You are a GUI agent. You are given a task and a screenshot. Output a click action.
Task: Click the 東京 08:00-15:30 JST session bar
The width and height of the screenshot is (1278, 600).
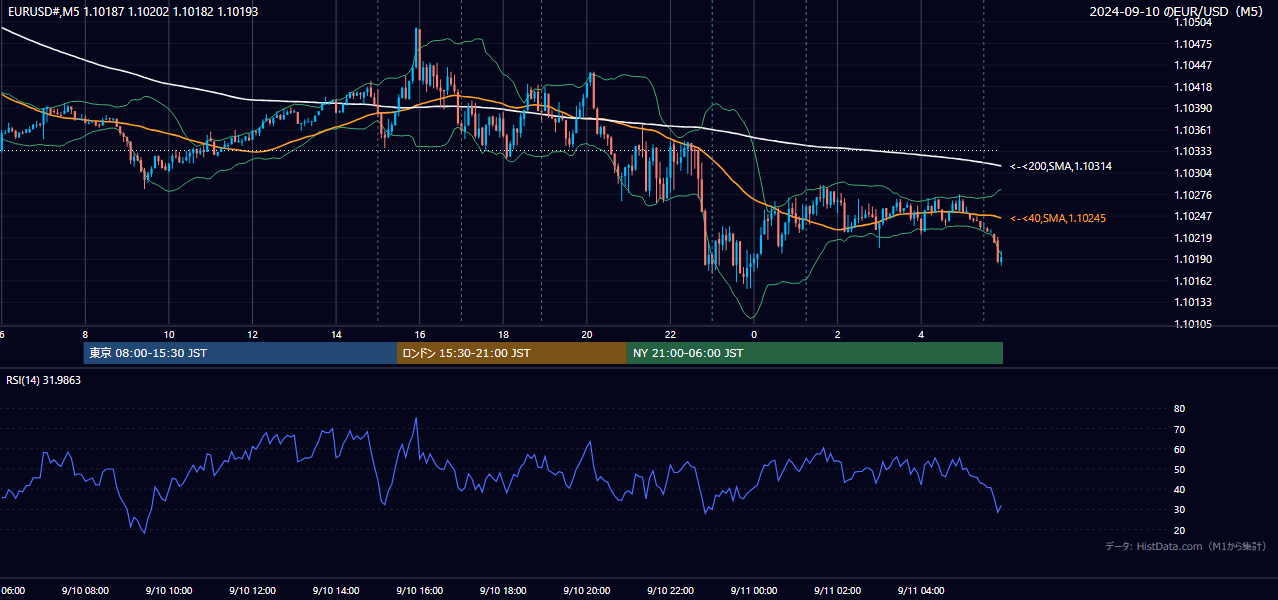[x=240, y=353]
